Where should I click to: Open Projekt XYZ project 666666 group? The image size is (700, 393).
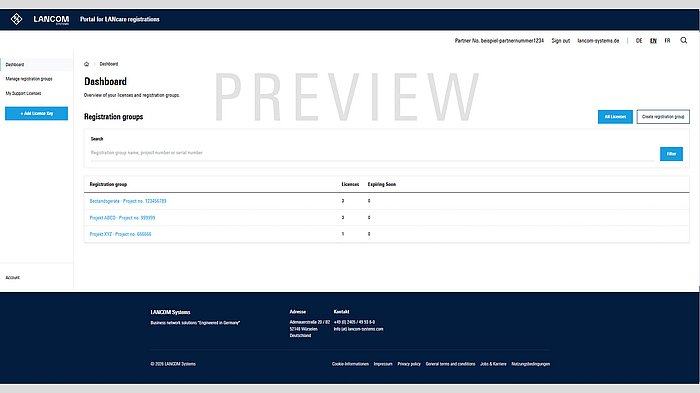click(121, 234)
